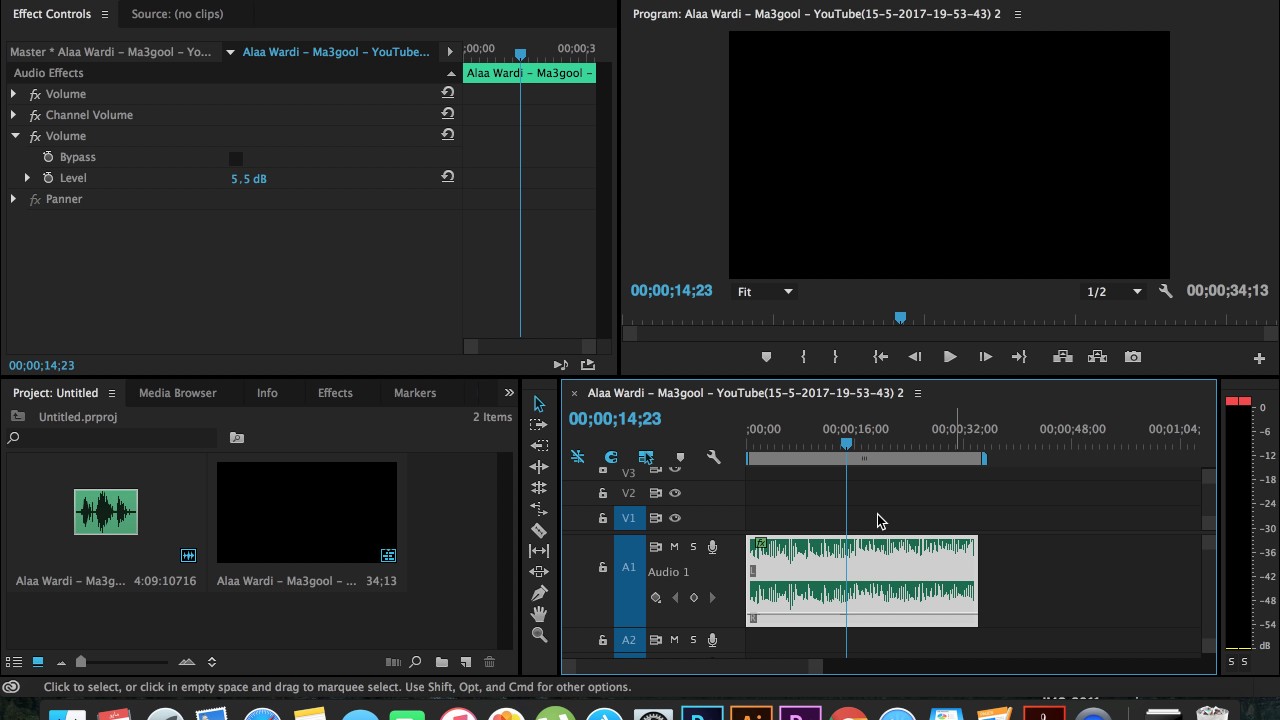
Task: Click the New Item icon in Project panel
Action: [x=466, y=662]
